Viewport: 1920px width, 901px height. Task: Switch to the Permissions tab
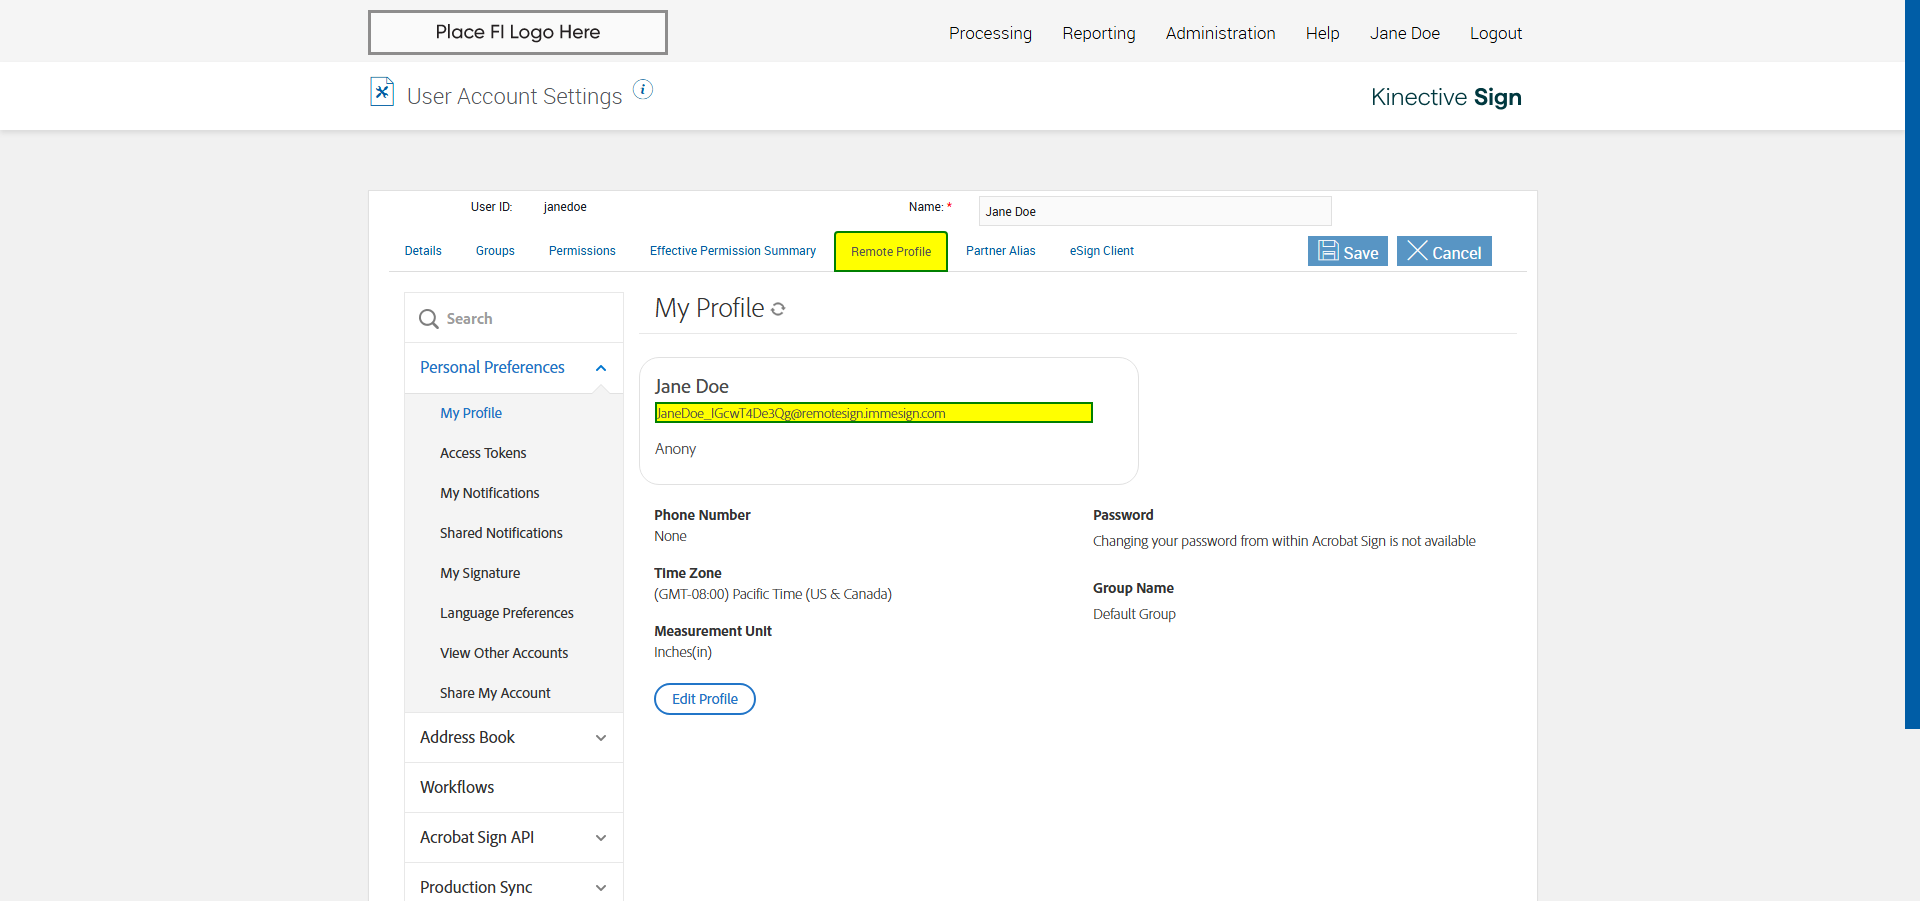tap(582, 251)
